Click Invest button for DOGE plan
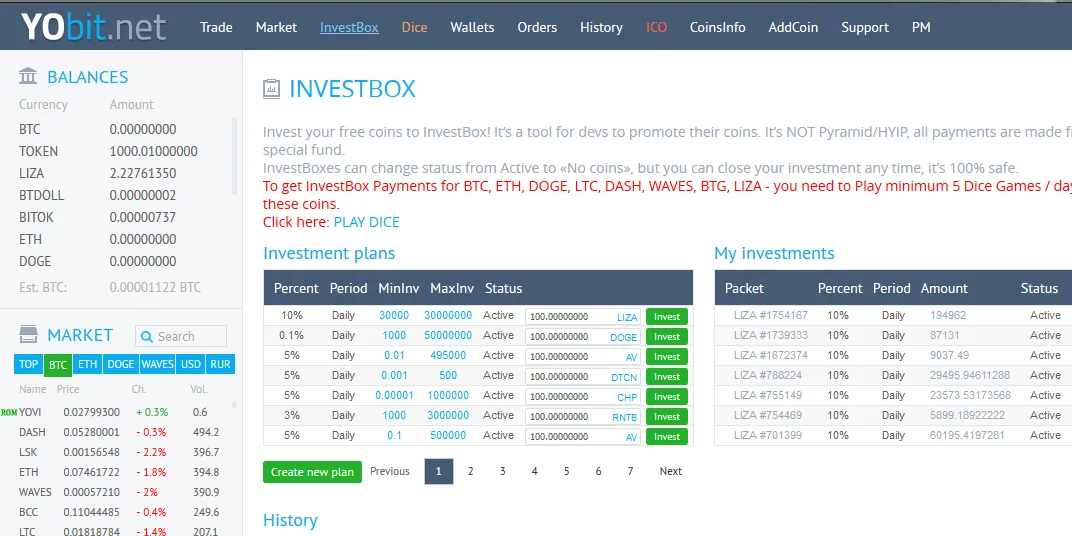 point(667,336)
